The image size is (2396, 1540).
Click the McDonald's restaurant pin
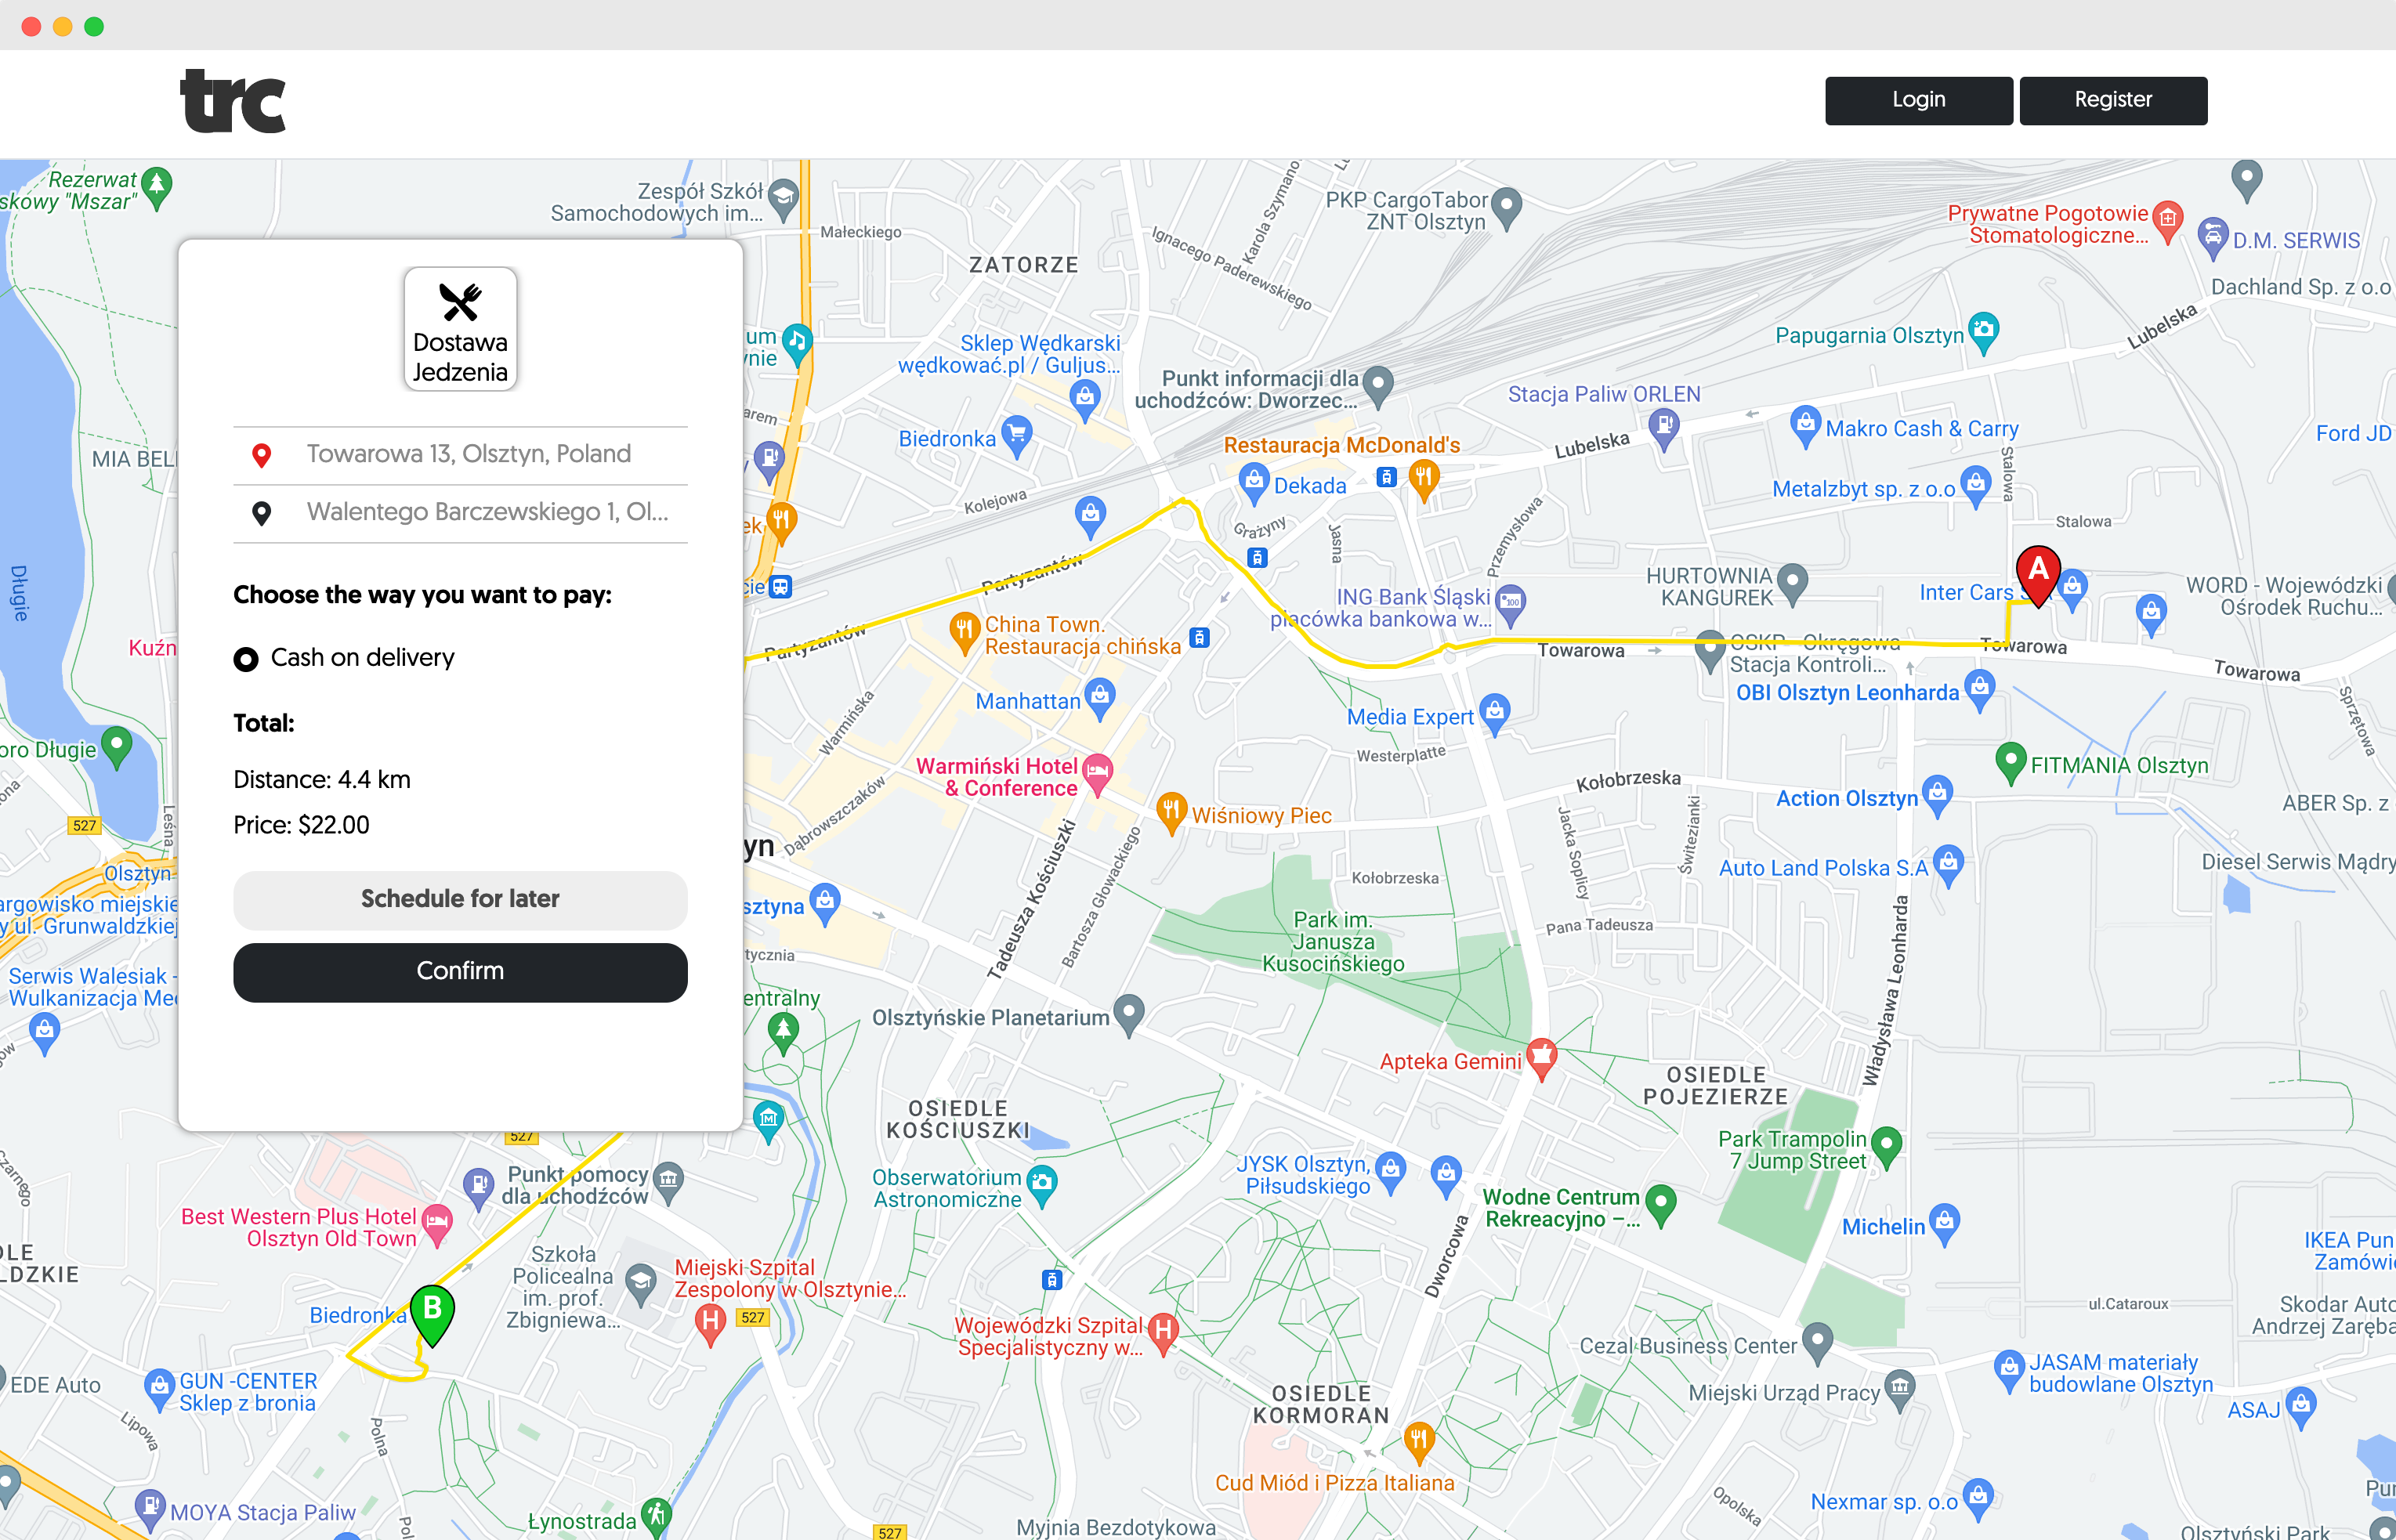click(x=1424, y=477)
